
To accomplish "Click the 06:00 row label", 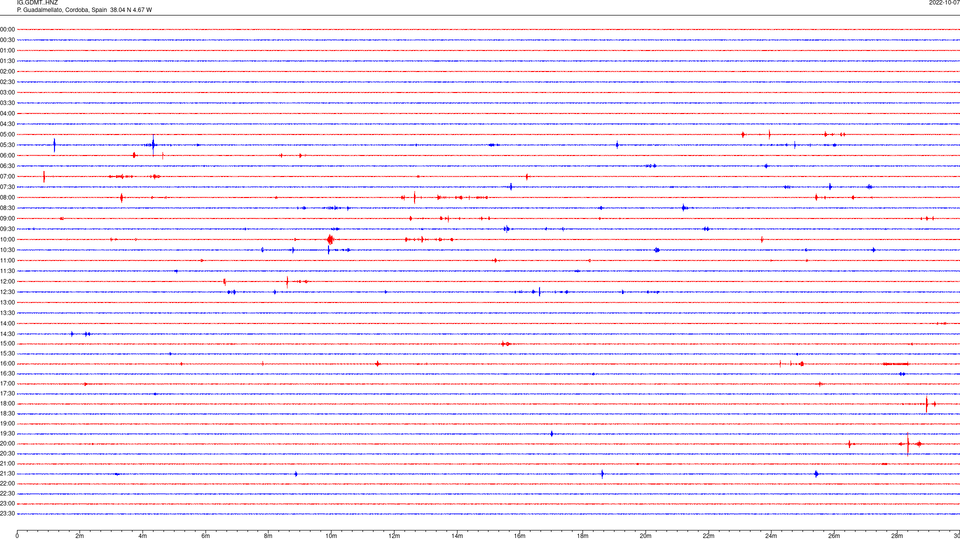I will click(7, 156).
